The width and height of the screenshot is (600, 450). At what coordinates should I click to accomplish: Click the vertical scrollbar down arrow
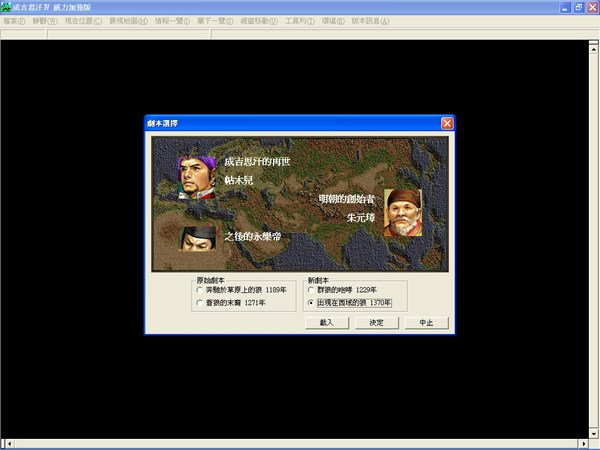tap(593, 434)
